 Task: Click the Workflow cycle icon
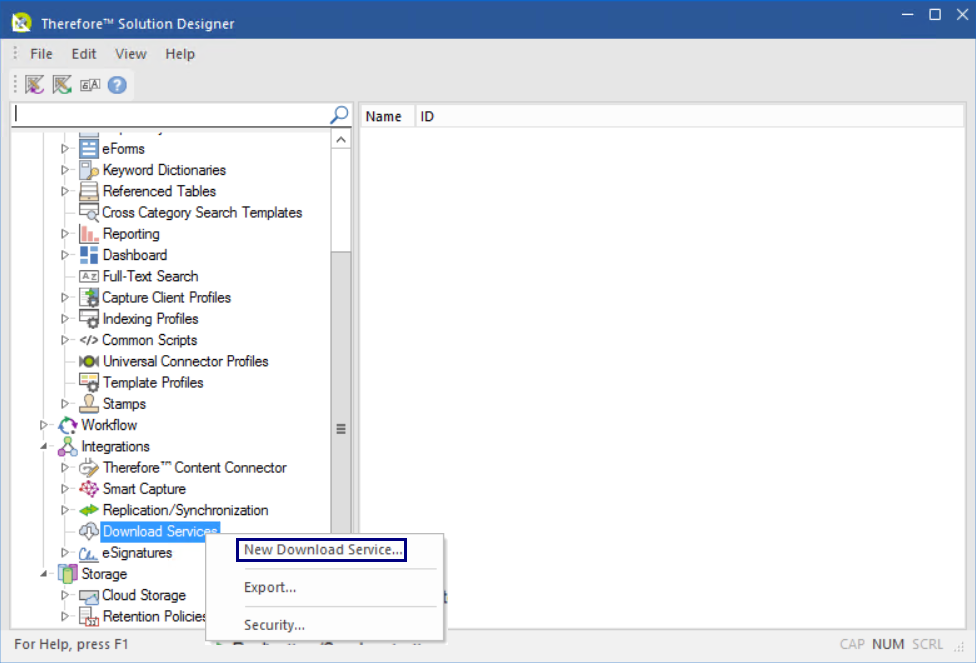point(67,425)
